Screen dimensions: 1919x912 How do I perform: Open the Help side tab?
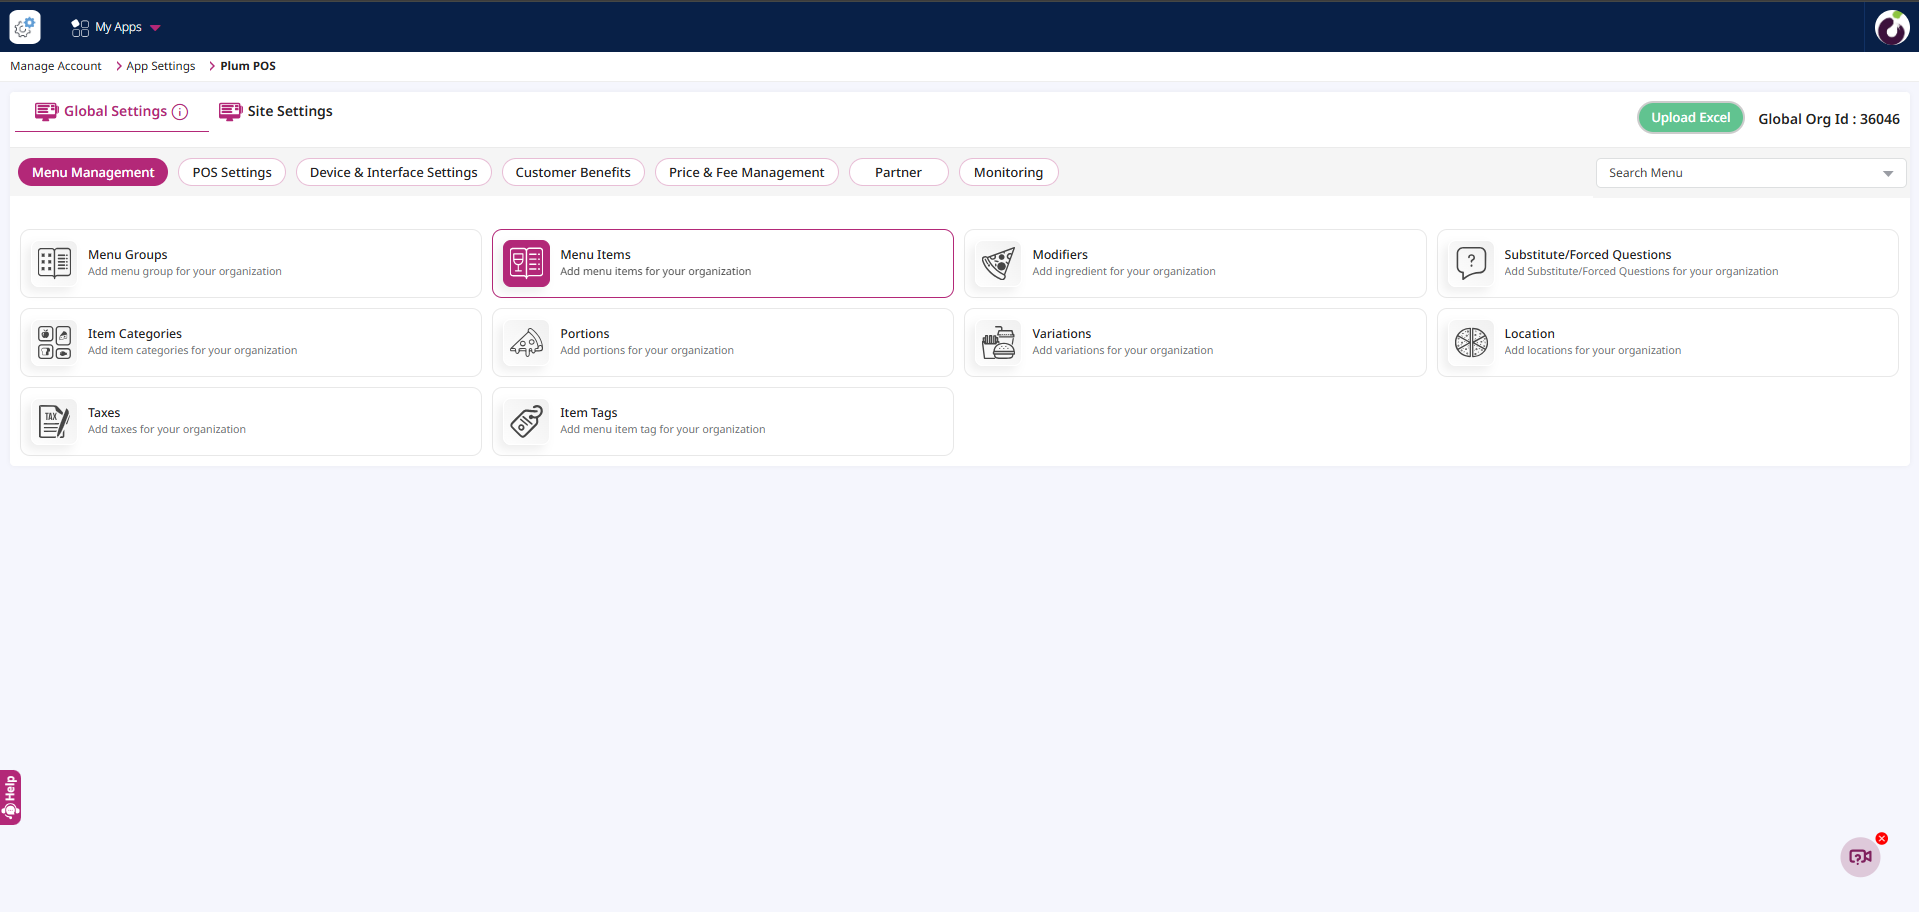click(10, 797)
